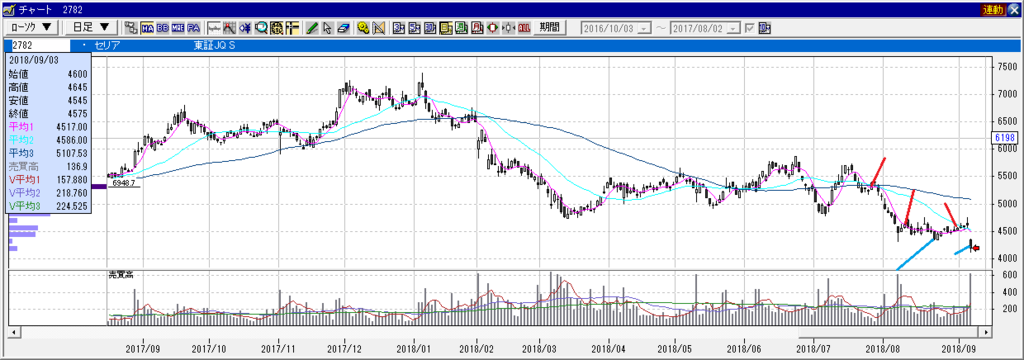
Task: Click the icon right of the date checkbox
Action: click(765, 28)
